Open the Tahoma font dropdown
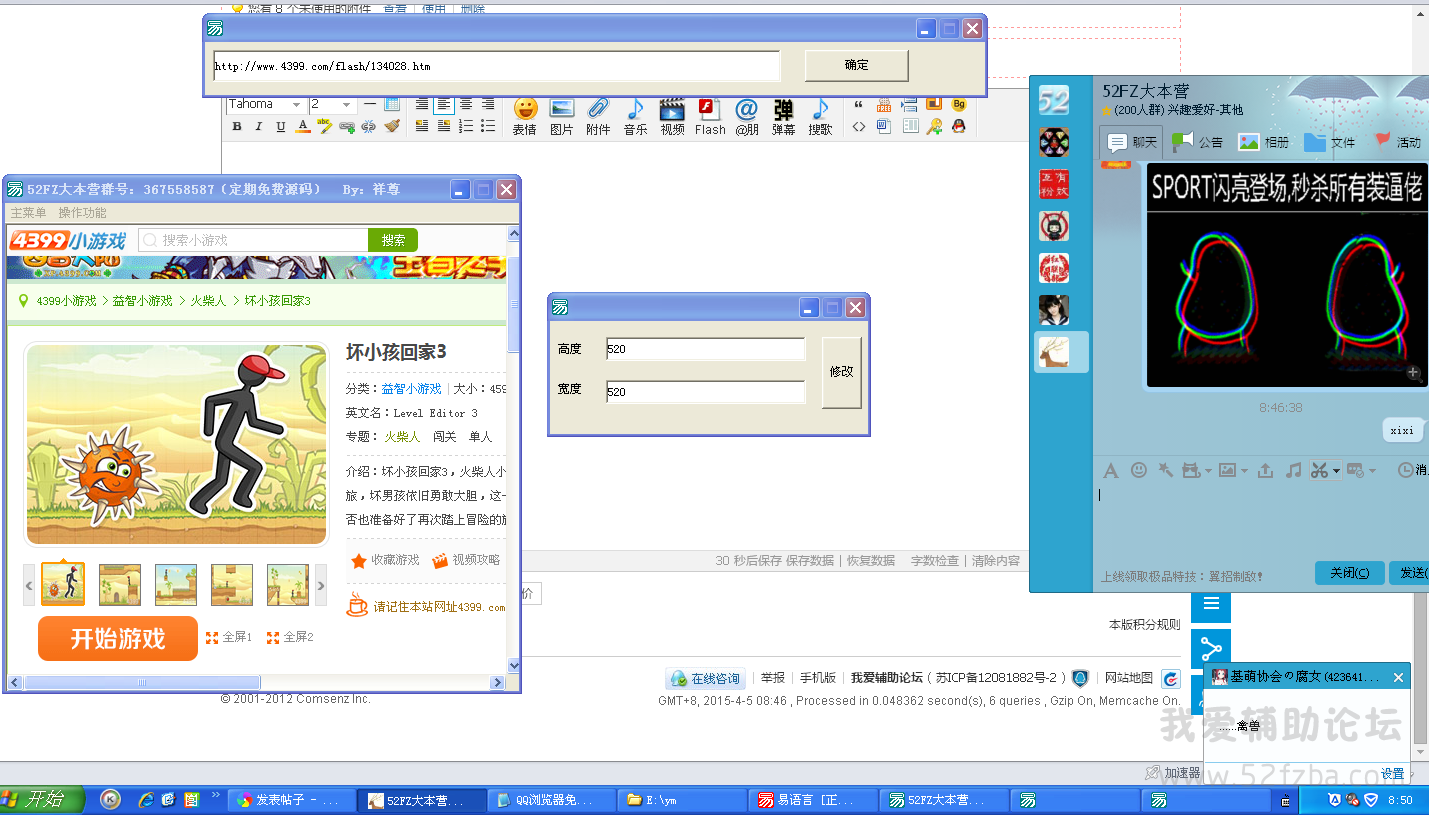This screenshot has height=815, width=1429. pos(266,104)
